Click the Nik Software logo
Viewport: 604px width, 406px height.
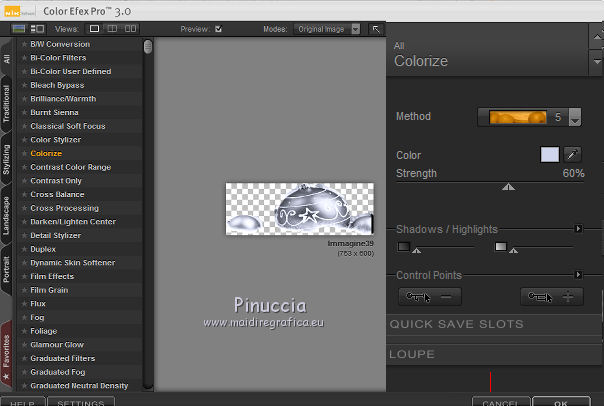(x=19, y=12)
